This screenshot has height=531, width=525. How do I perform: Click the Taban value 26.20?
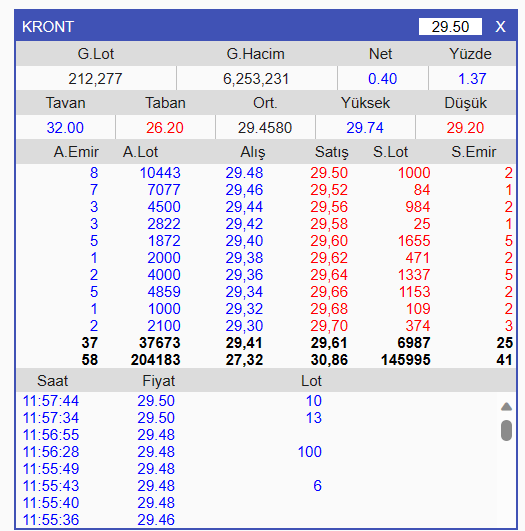click(x=165, y=128)
